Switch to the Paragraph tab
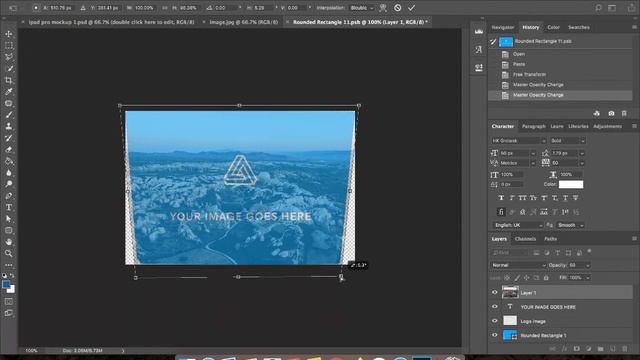Image resolution: width=640 pixels, height=360 pixels. [533, 127]
